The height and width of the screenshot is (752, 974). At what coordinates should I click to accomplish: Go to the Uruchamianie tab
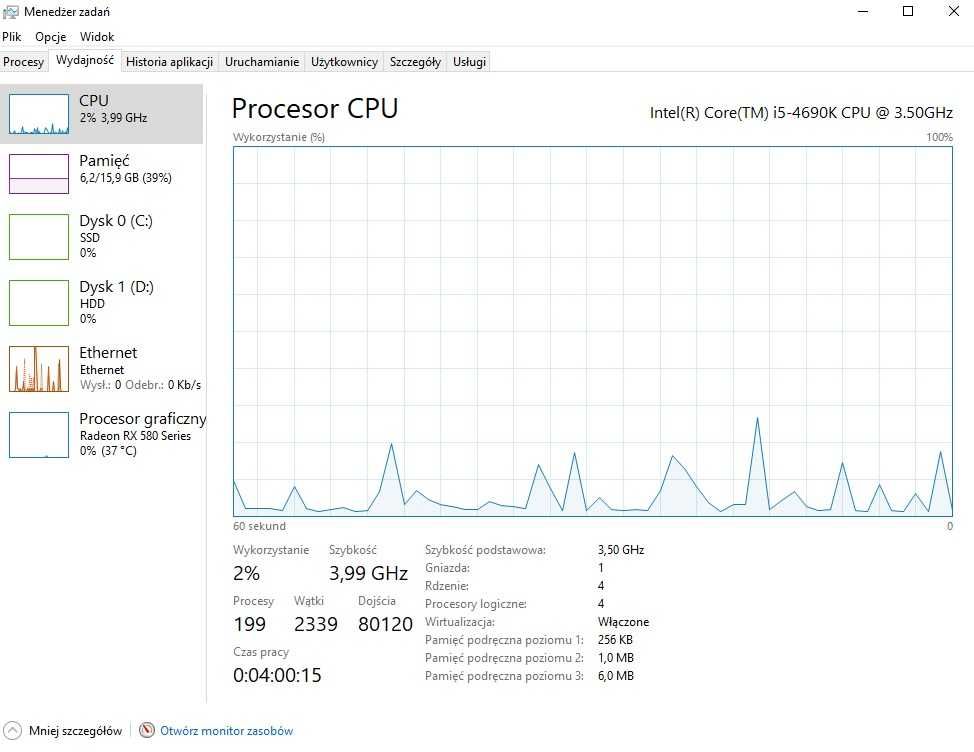coord(262,61)
